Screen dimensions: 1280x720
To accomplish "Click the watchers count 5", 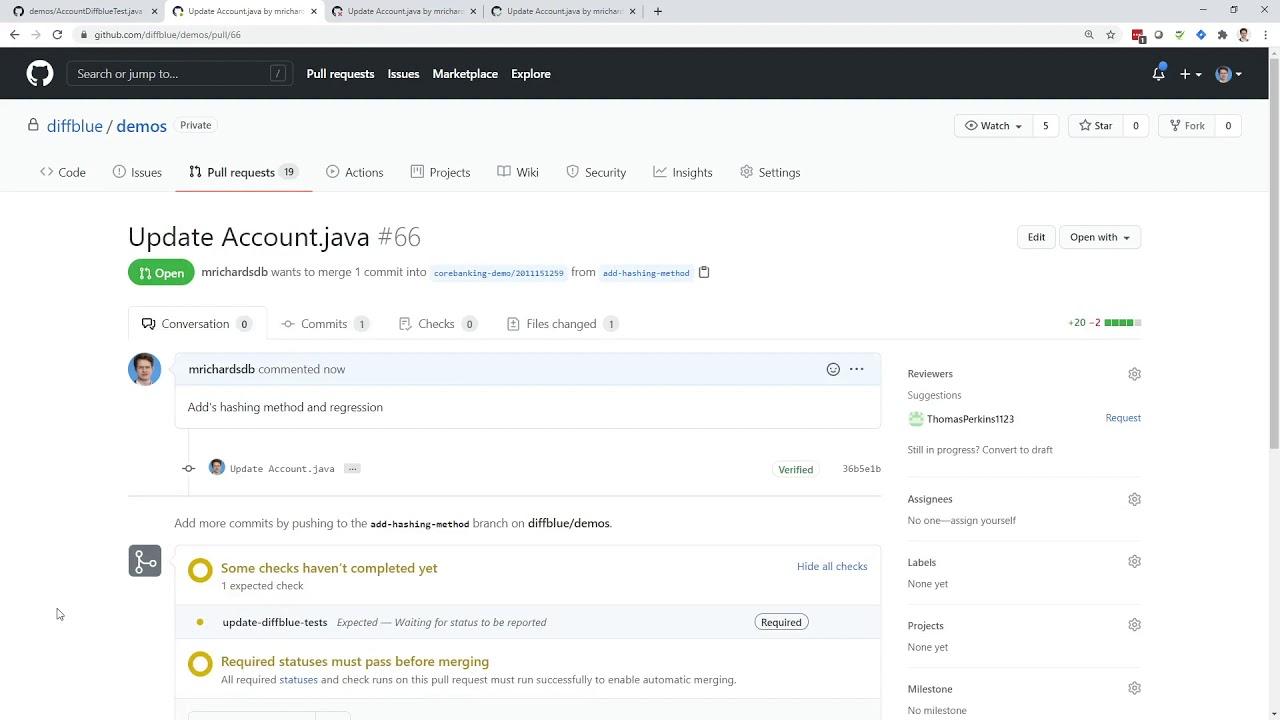I will coord(1046,126).
